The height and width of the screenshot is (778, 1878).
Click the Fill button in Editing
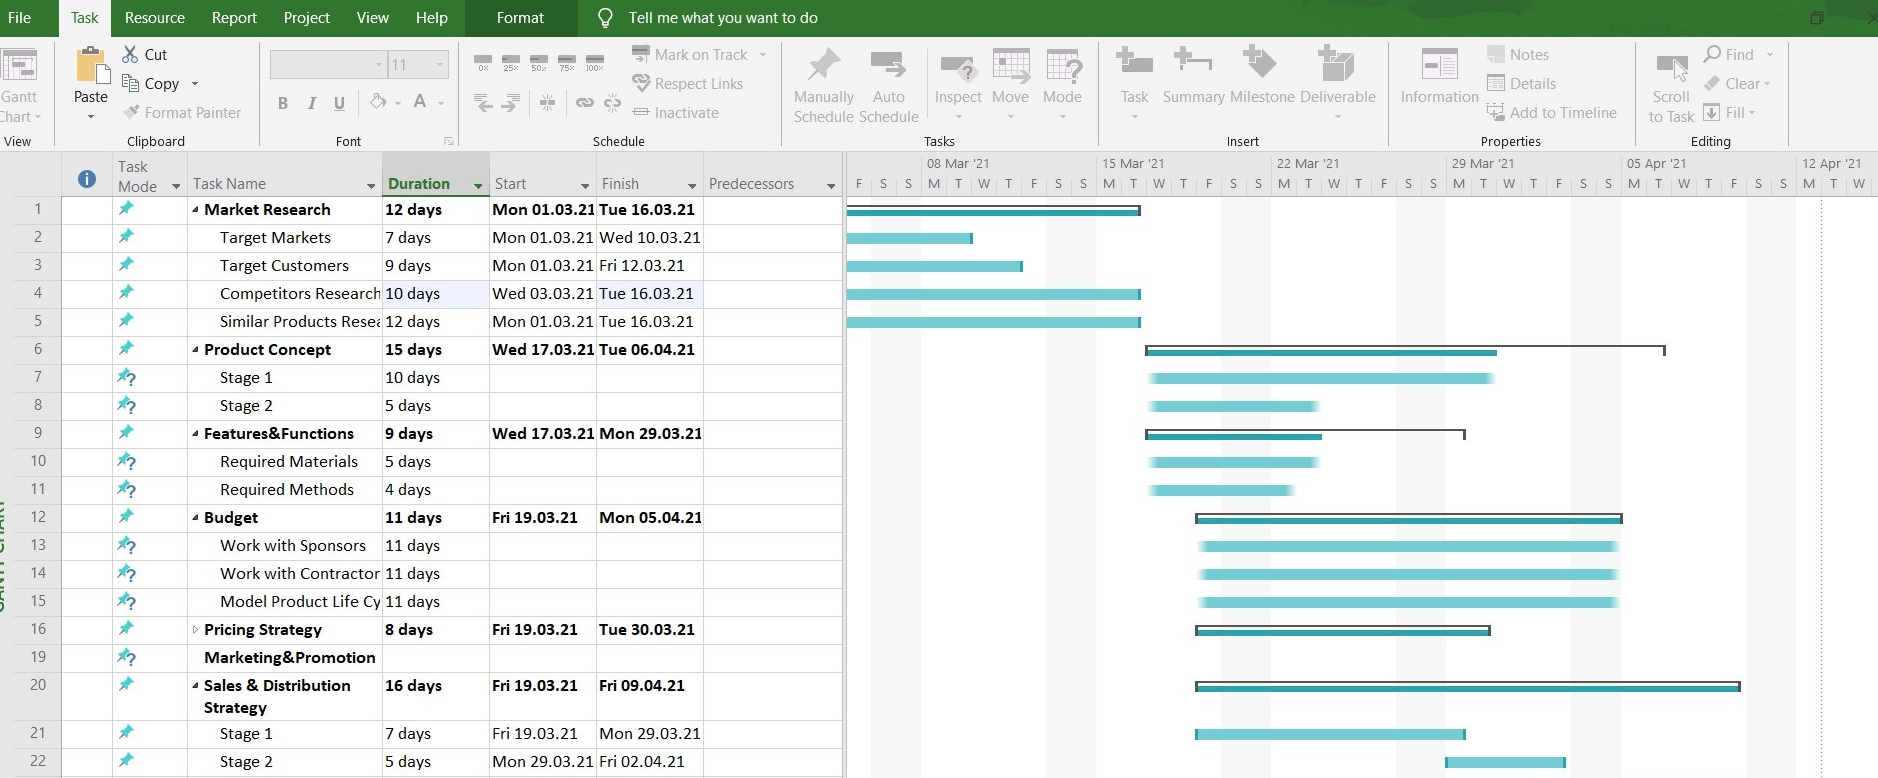coord(1730,113)
